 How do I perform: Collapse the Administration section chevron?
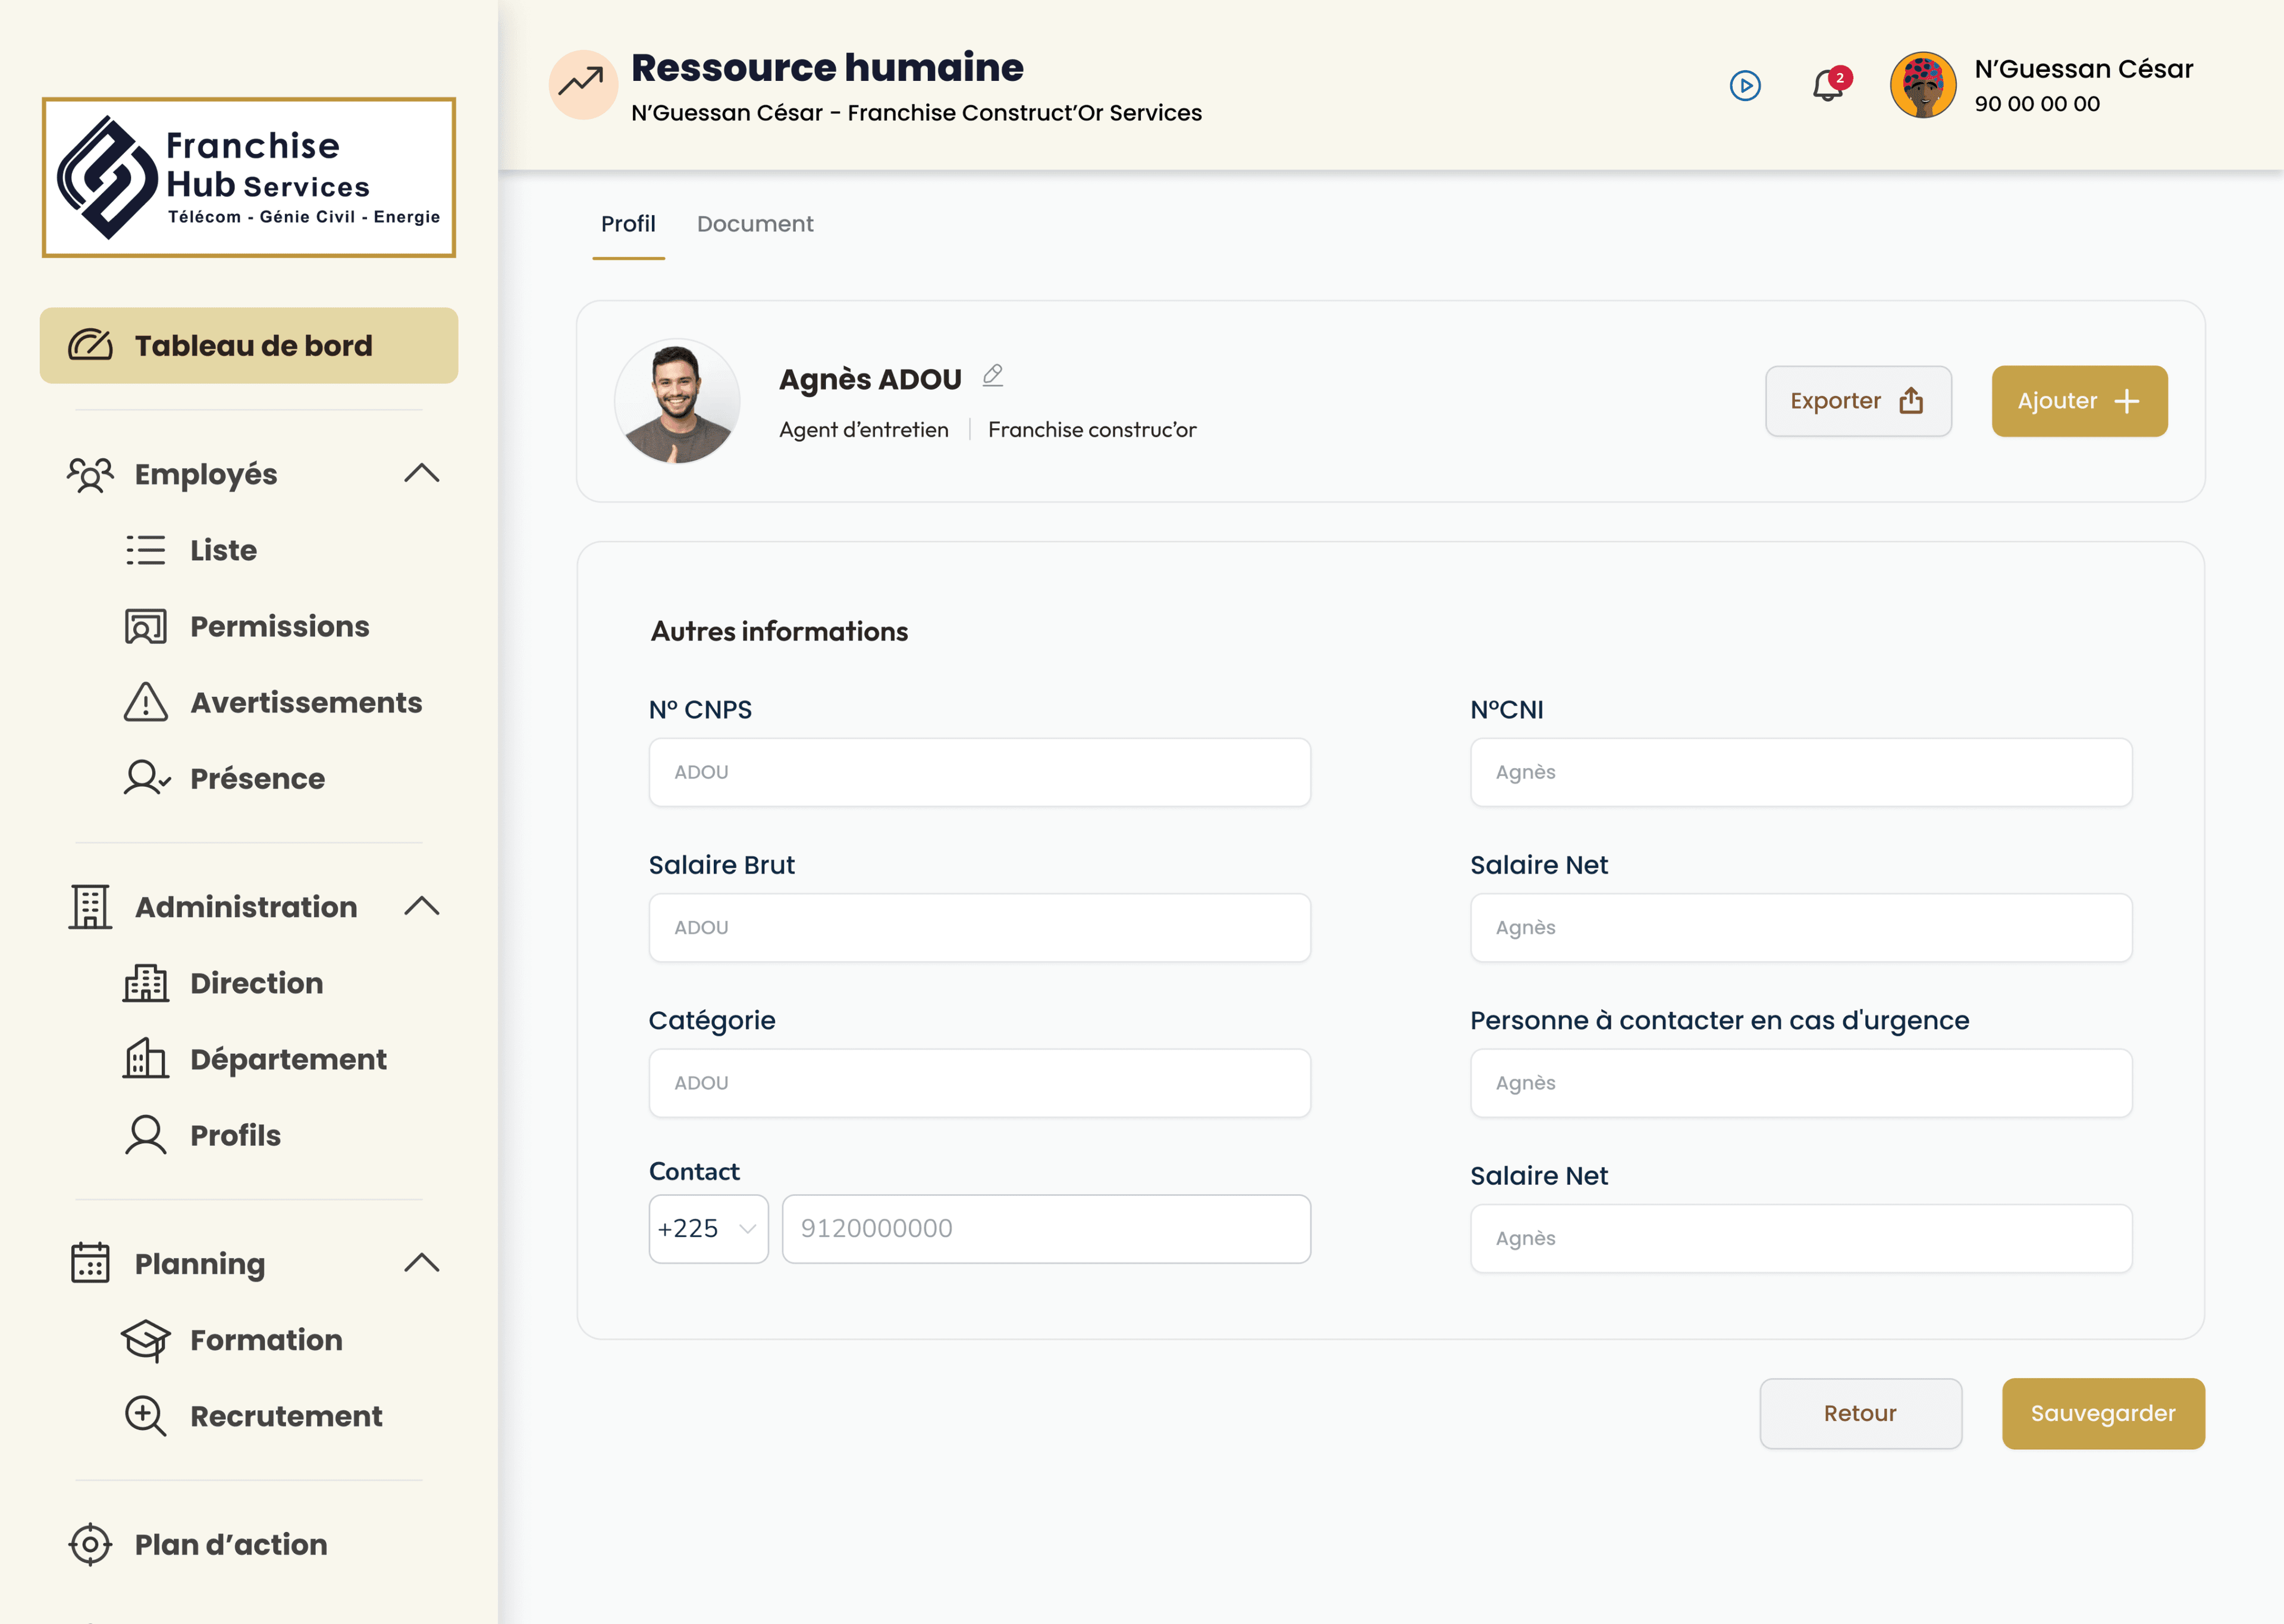[x=421, y=906]
